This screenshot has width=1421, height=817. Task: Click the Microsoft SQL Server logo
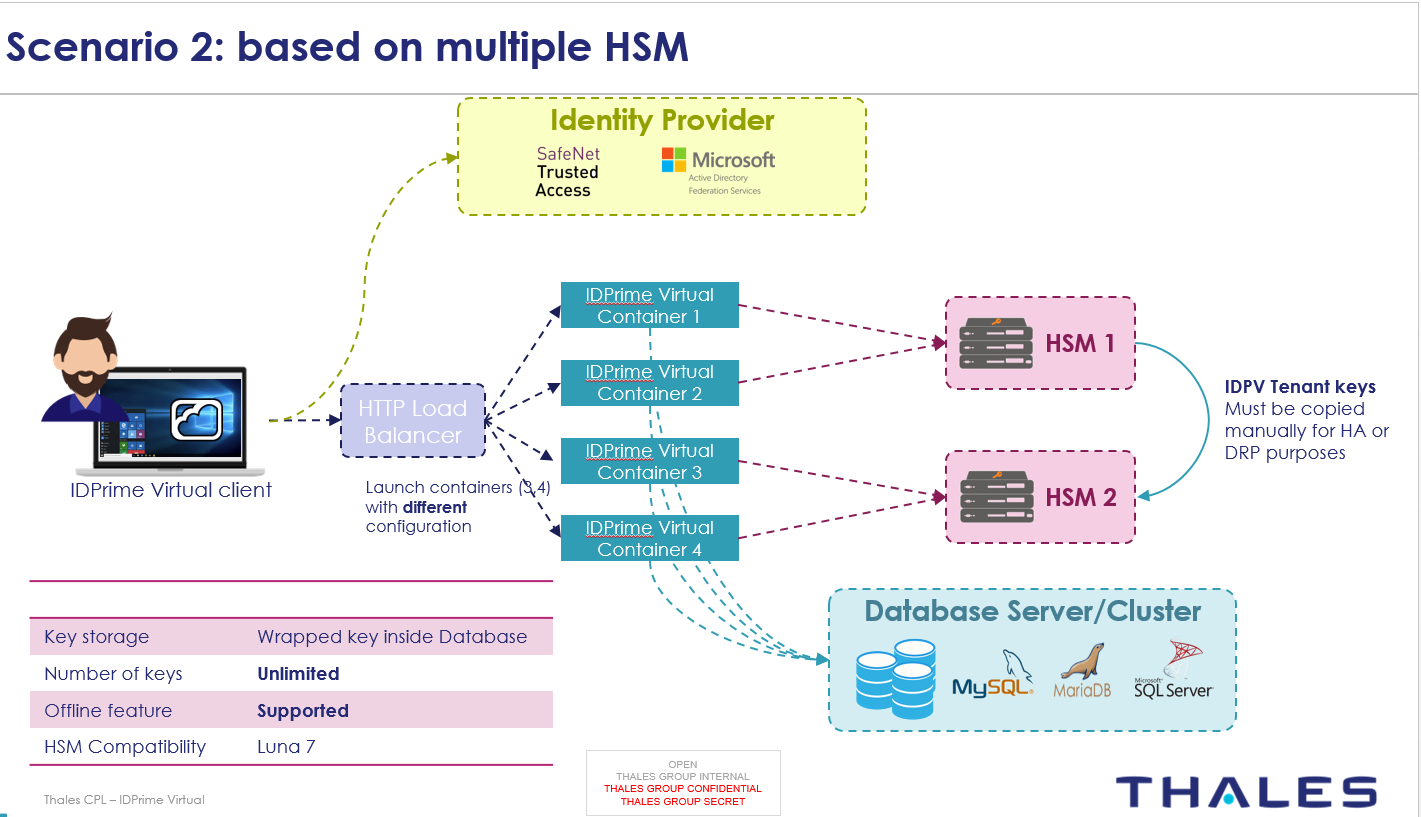1174,669
